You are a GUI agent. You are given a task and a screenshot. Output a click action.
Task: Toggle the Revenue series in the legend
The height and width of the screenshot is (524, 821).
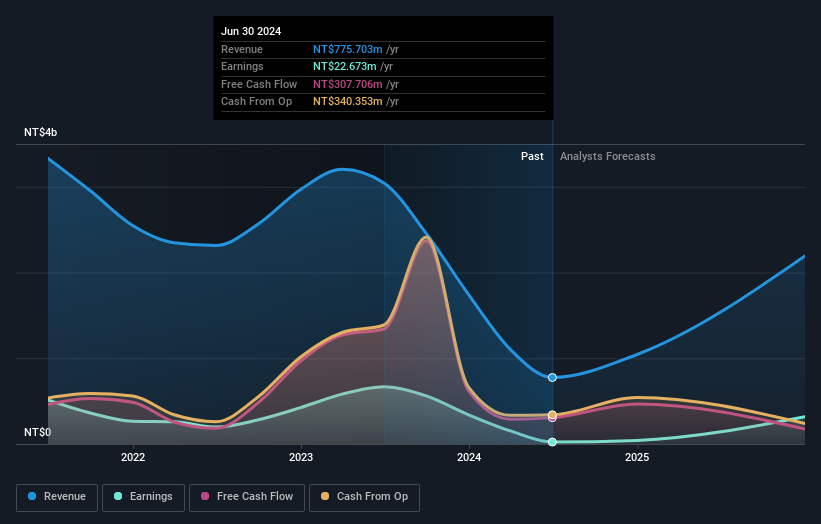point(57,497)
